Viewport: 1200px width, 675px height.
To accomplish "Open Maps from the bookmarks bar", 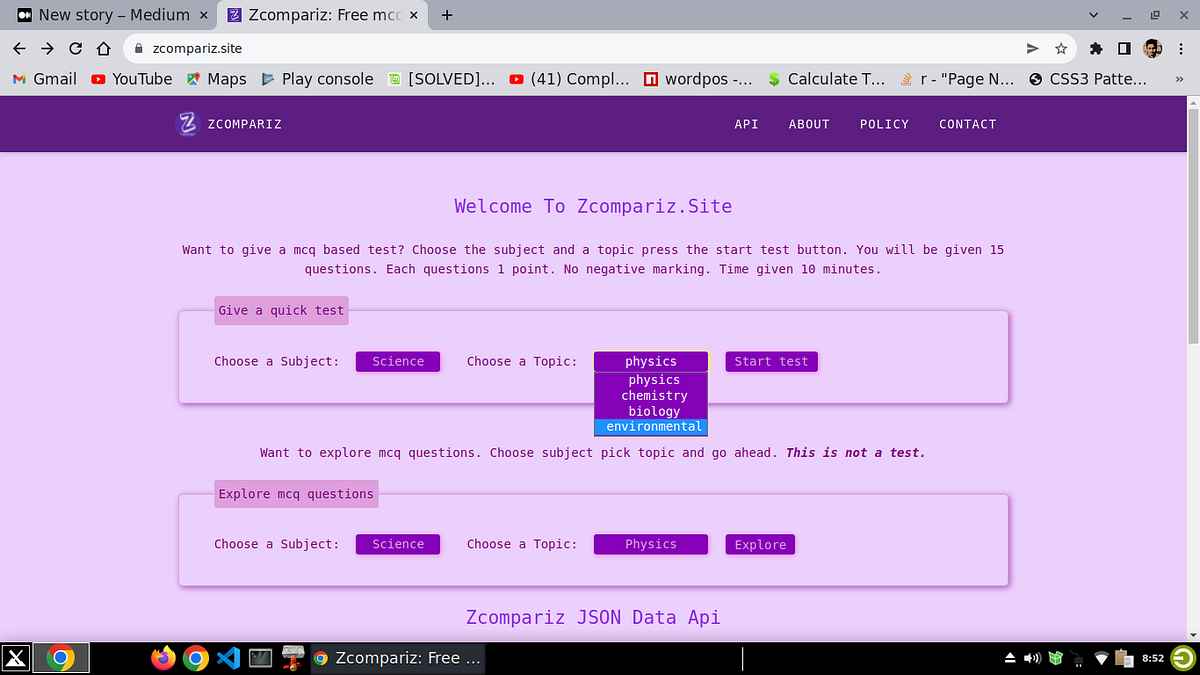I will pos(216,79).
